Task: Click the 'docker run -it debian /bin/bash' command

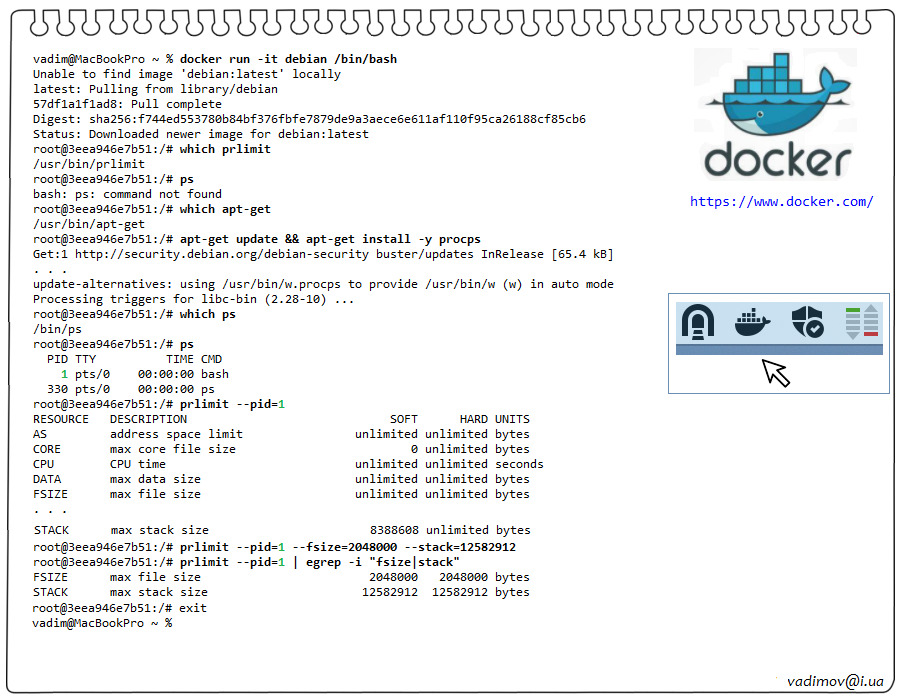Action: click(x=288, y=59)
